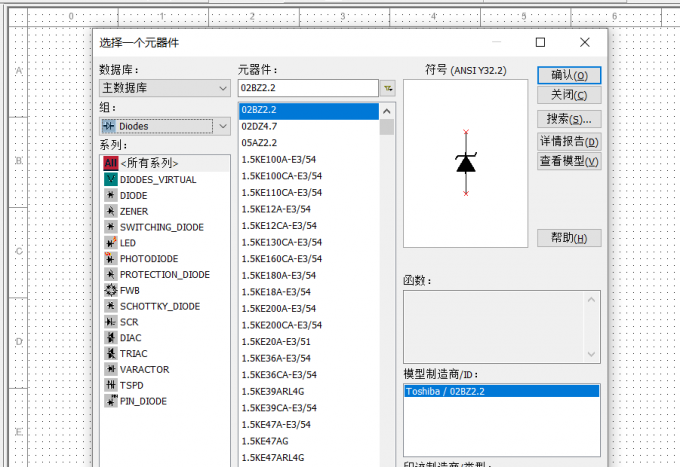Select component 02DZ4.7
This screenshot has width=680, height=467.
tap(259, 127)
